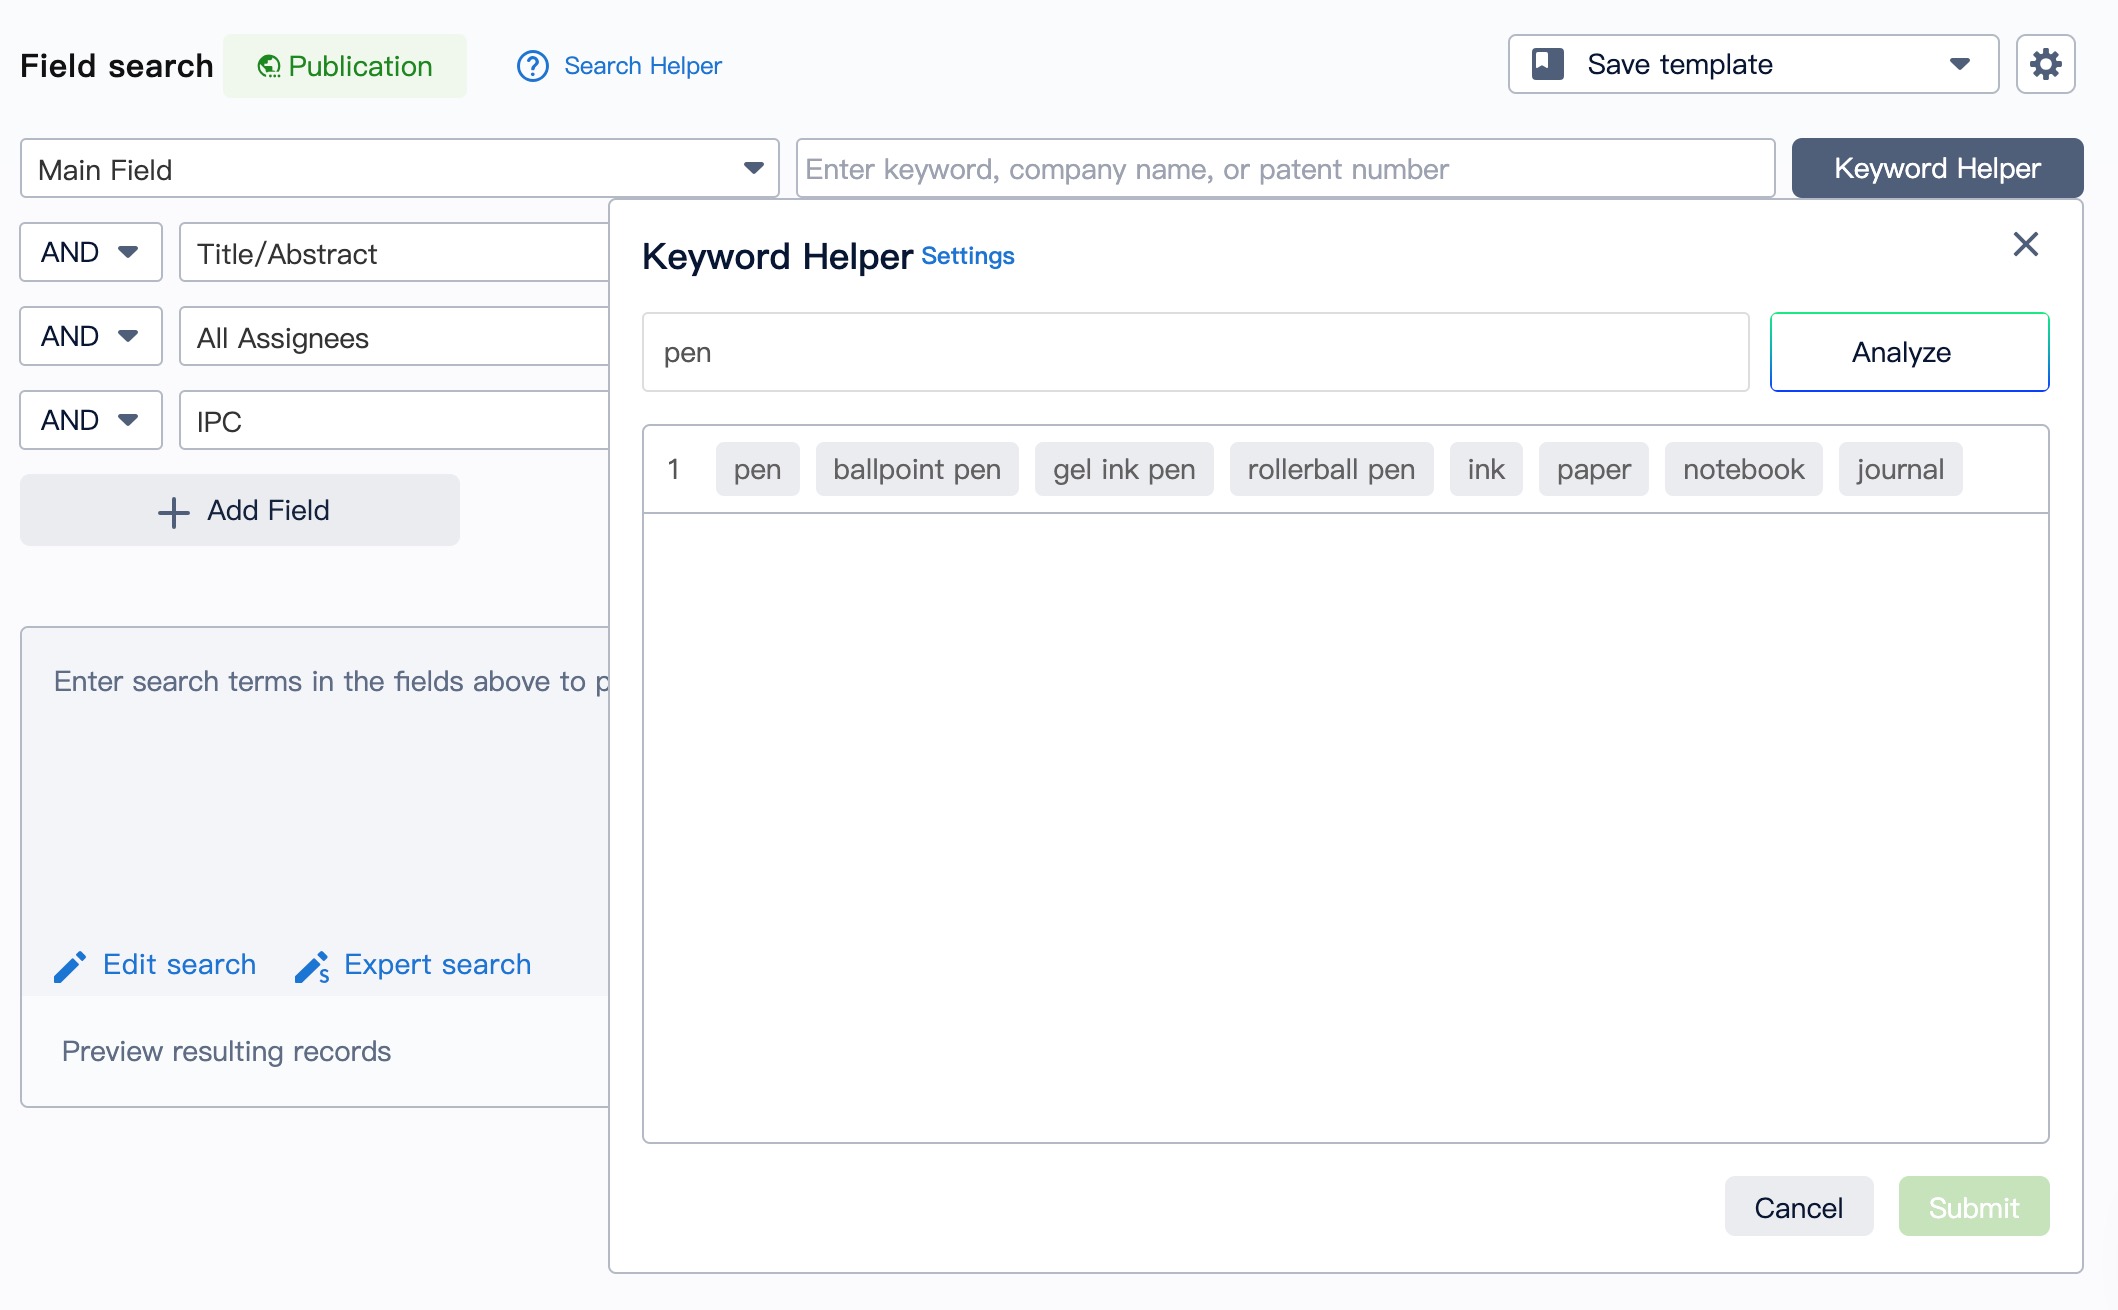Close the Keyword Helper dialog
Image resolution: width=2118 pixels, height=1310 pixels.
point(2025,244)
